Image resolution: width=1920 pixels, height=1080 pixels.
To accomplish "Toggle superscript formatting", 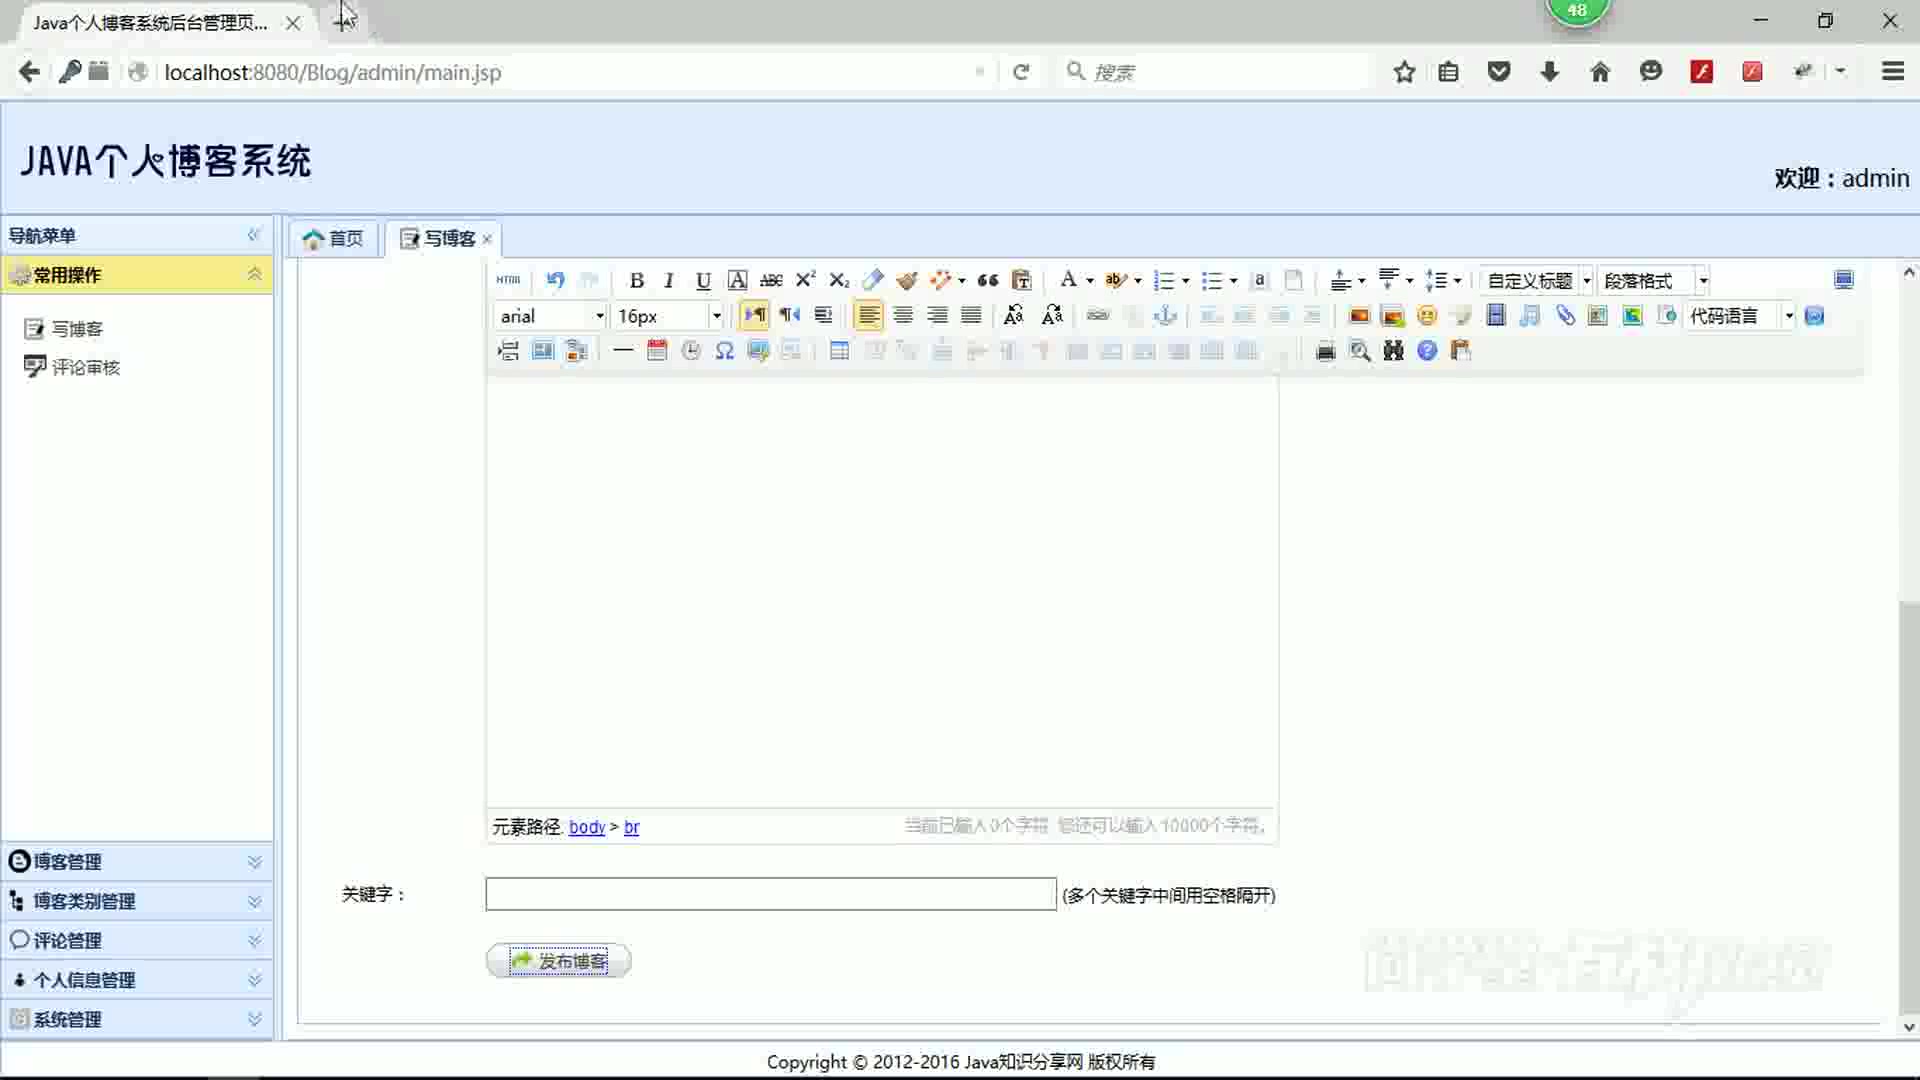I will point(805,280).
